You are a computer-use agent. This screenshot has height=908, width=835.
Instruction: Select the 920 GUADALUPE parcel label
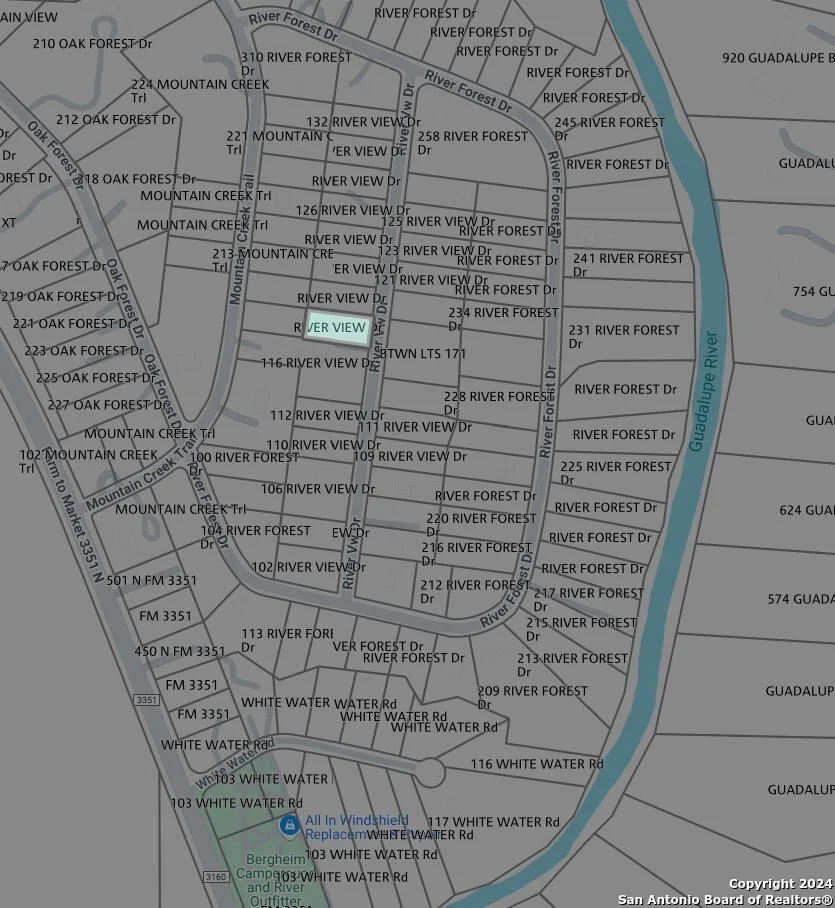(778, 58)
